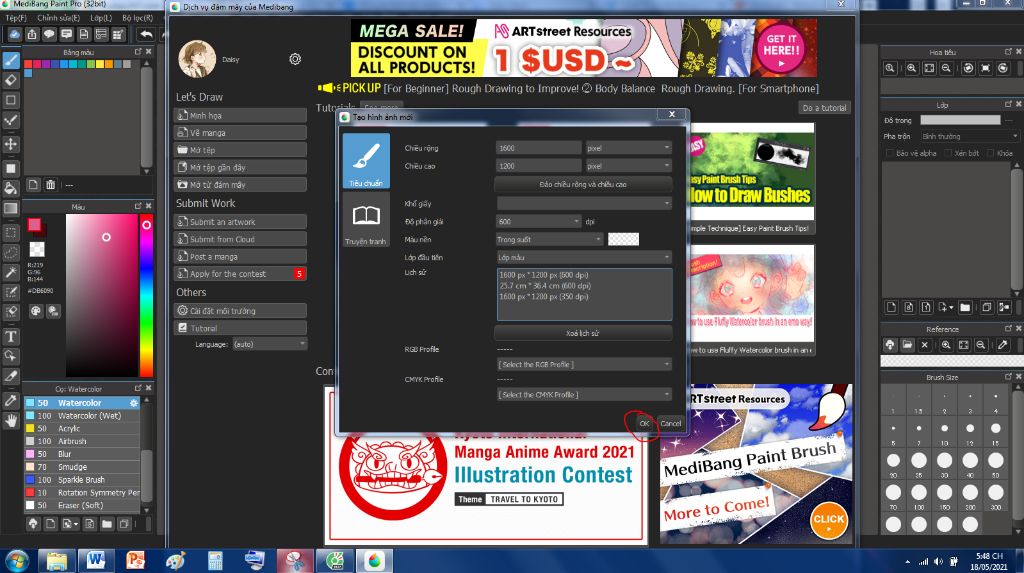Select the Acrylic brush in the list
The image size is (1024, 573).
82,429
